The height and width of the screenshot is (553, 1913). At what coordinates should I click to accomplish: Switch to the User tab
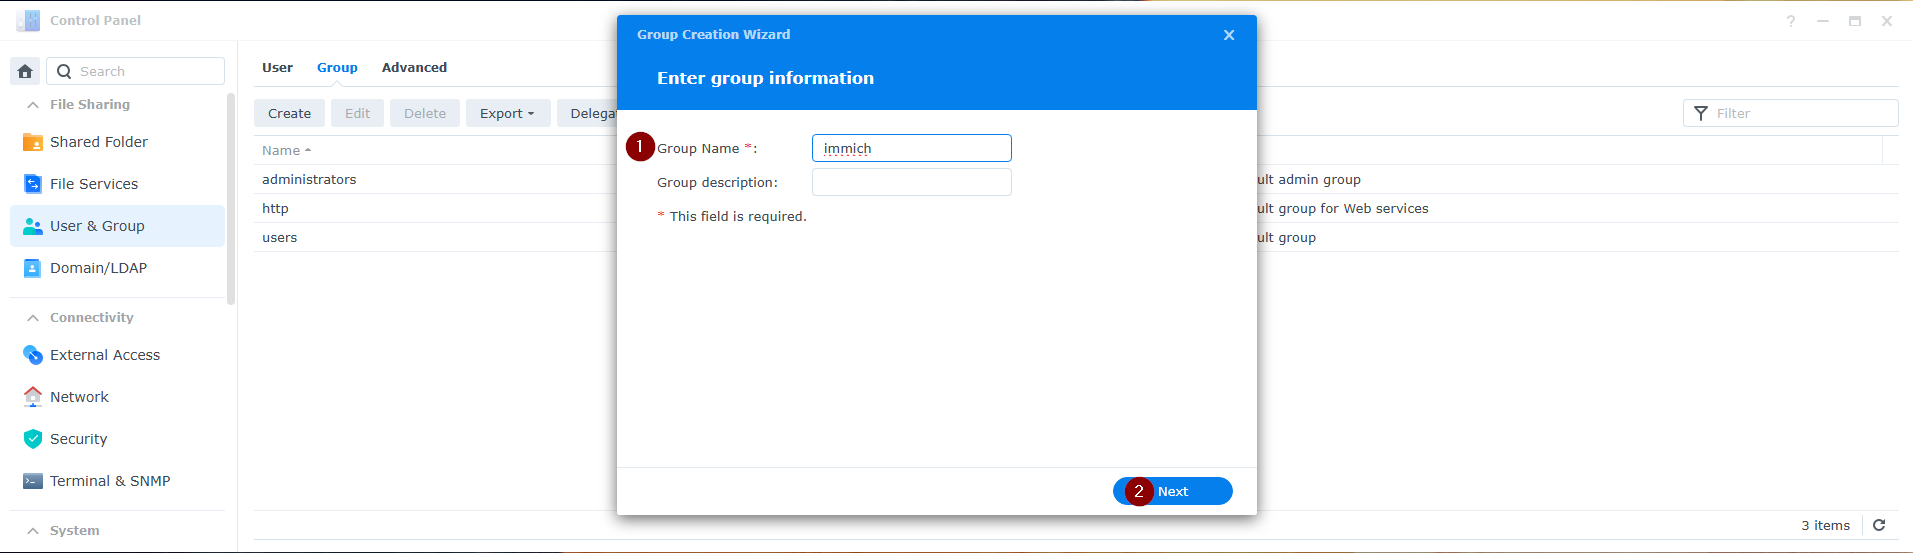277,68
